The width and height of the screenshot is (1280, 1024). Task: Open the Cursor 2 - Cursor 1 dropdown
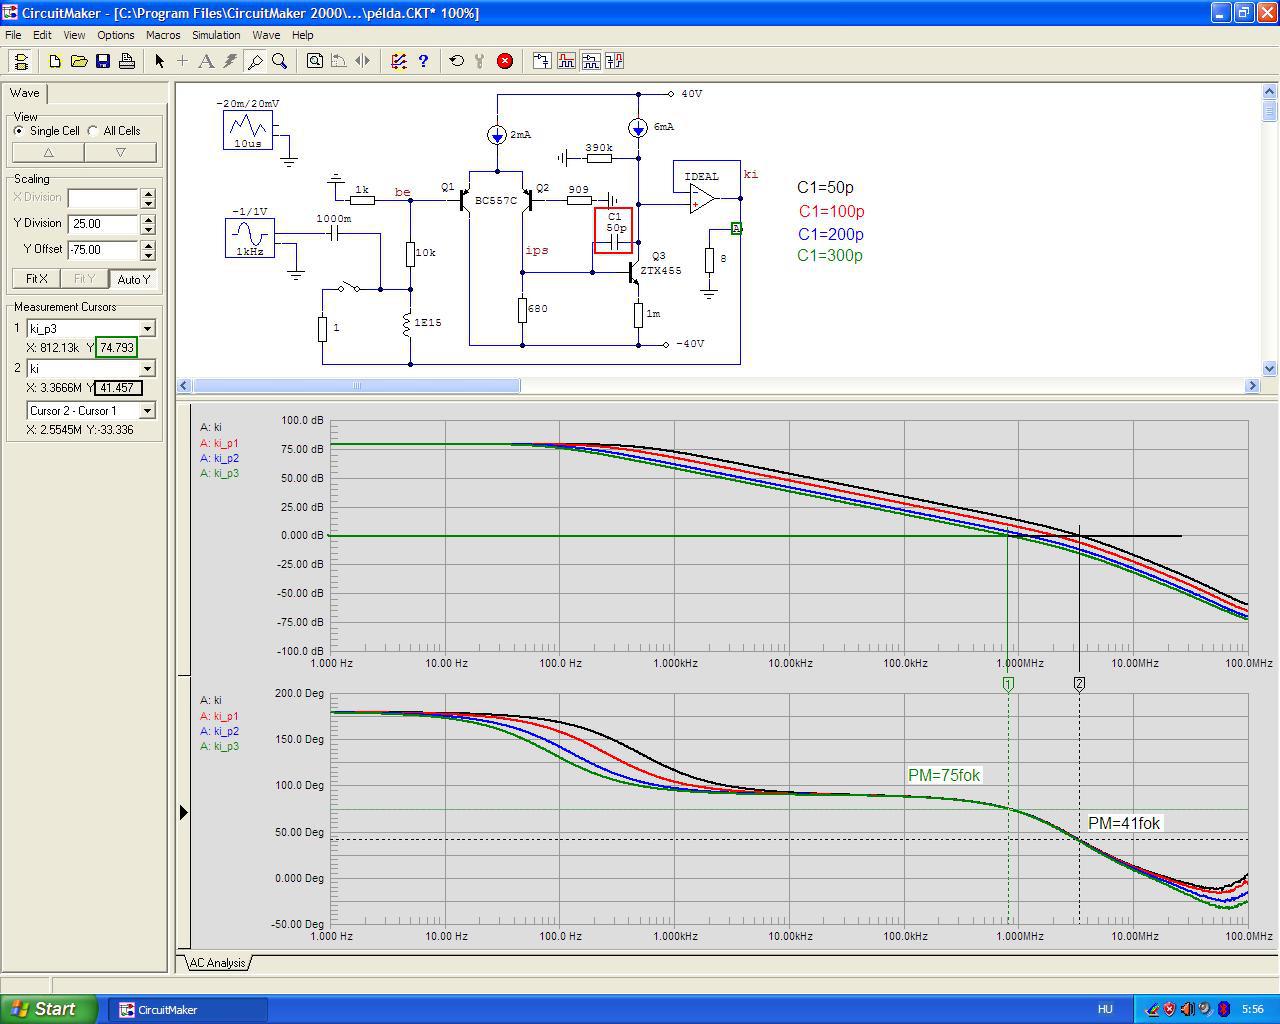(x=147, y=410)
